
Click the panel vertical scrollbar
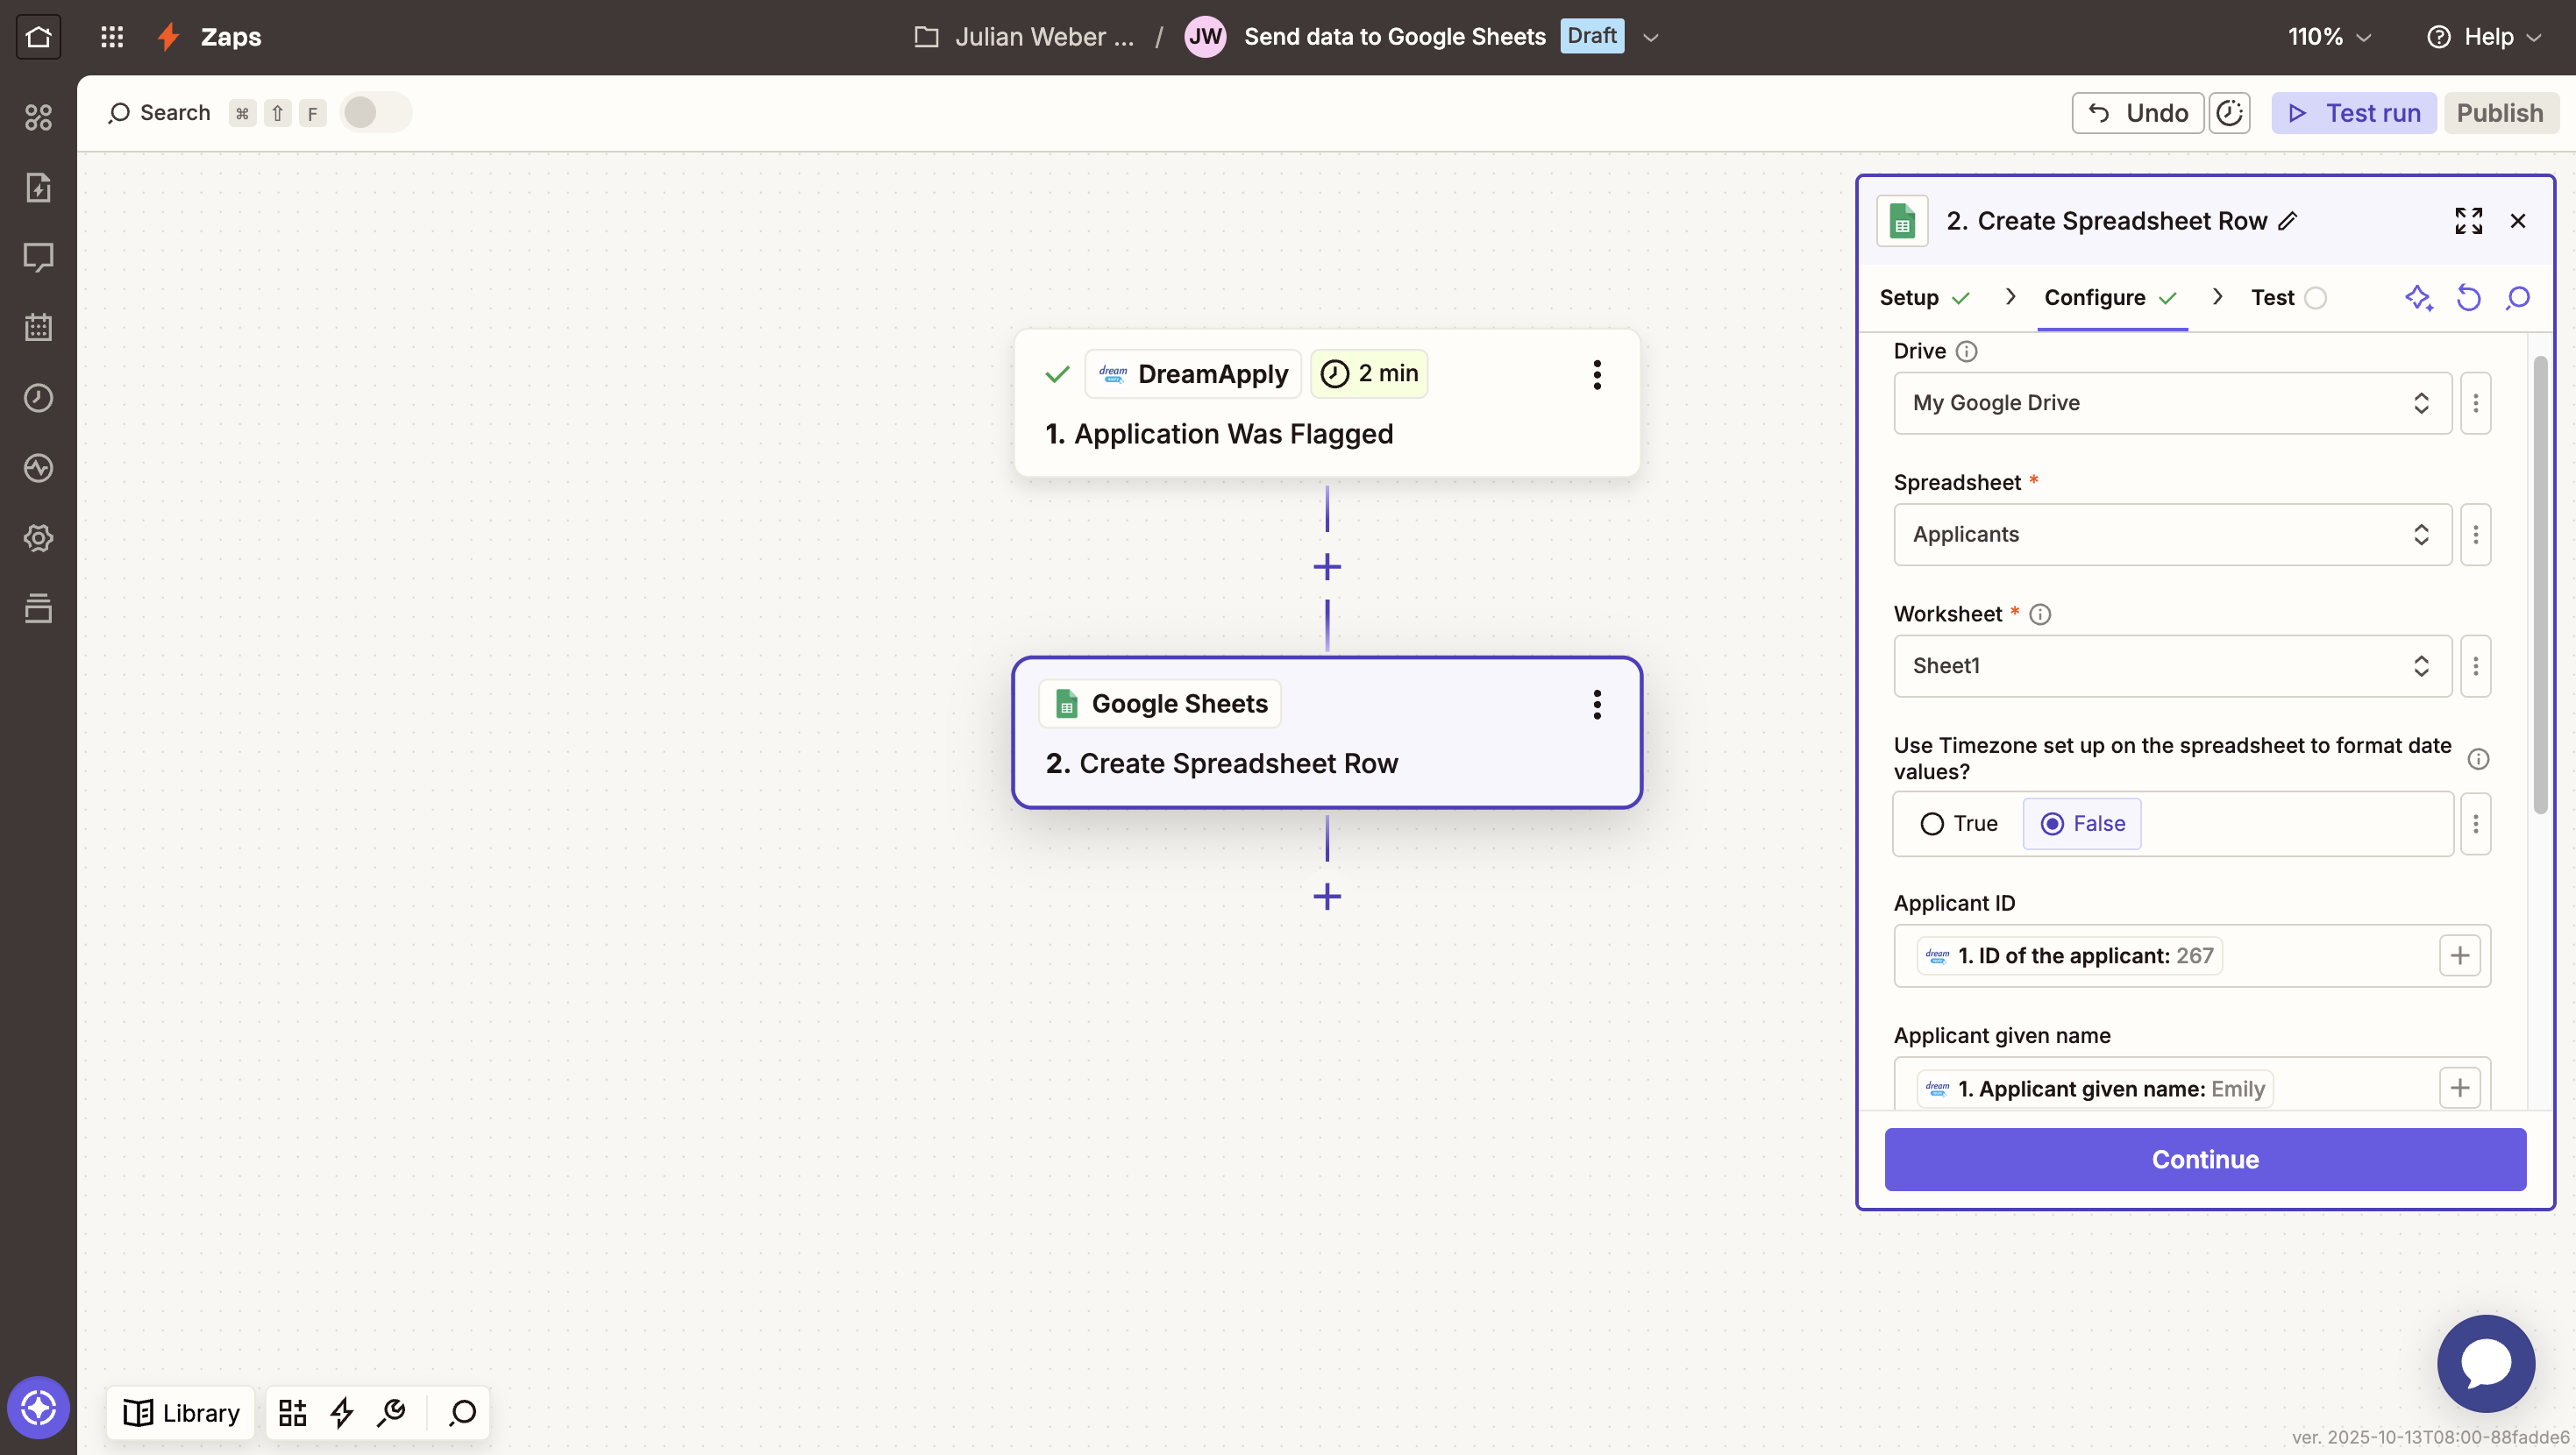(2540, 585)
